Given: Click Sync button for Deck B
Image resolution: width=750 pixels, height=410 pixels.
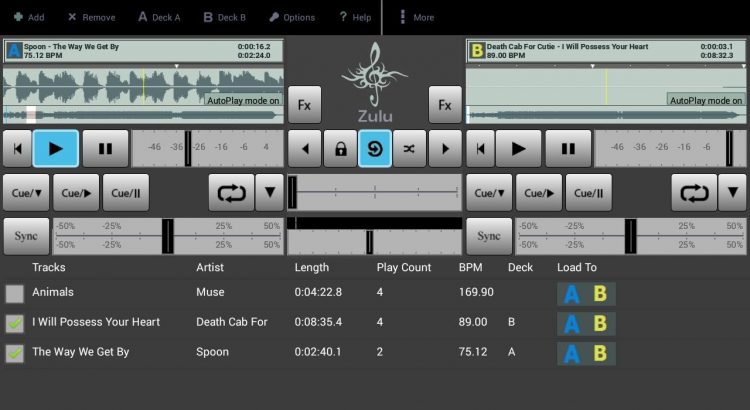Looking at the screenshot, I should pyautogui.click(x=489, y=236).
